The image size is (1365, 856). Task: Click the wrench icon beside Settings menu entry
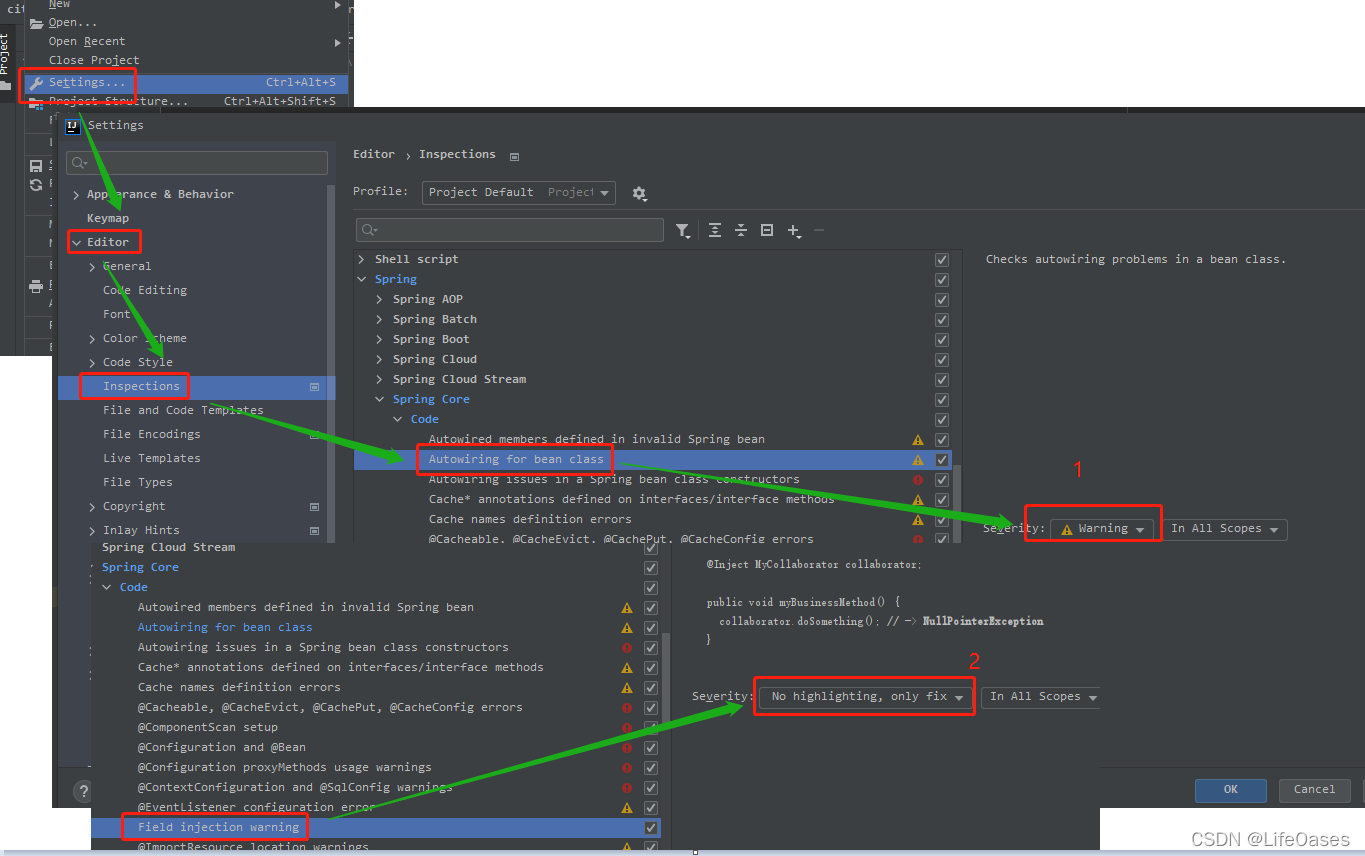click(36, 83)
